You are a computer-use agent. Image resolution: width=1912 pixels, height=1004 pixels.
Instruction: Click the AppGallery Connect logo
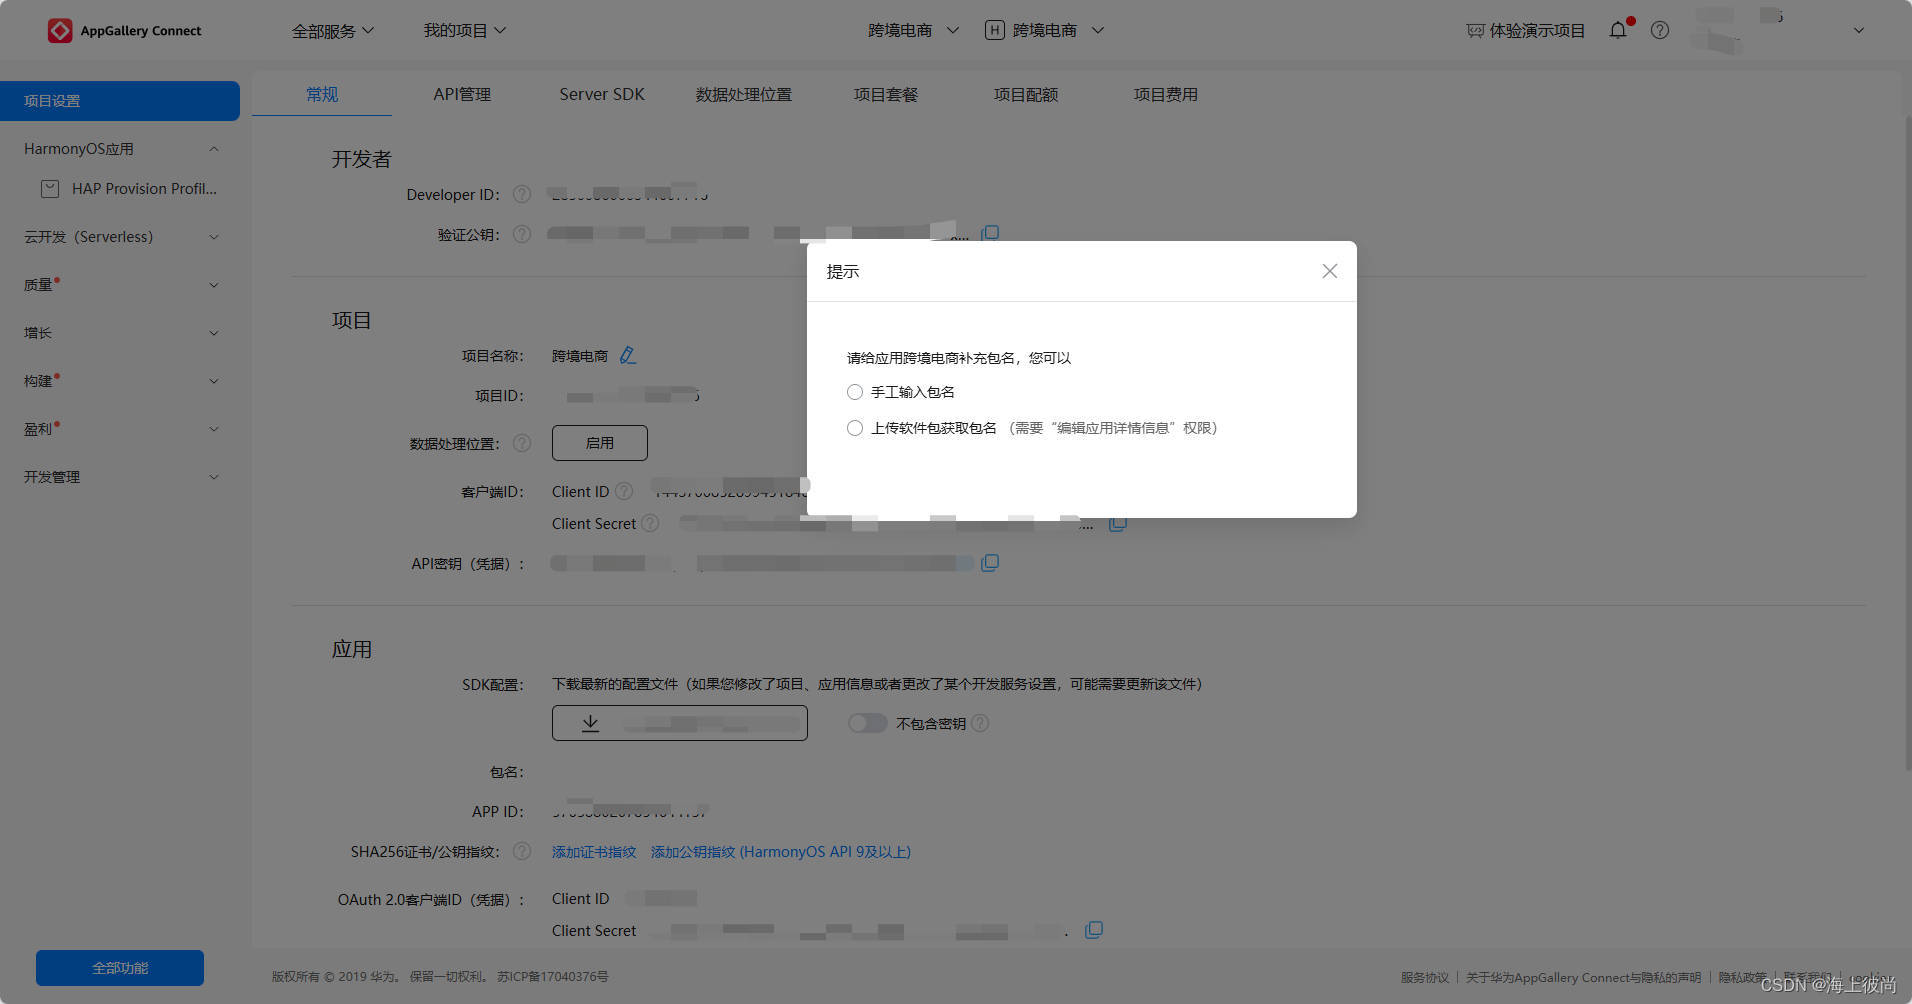coord(125,31)
